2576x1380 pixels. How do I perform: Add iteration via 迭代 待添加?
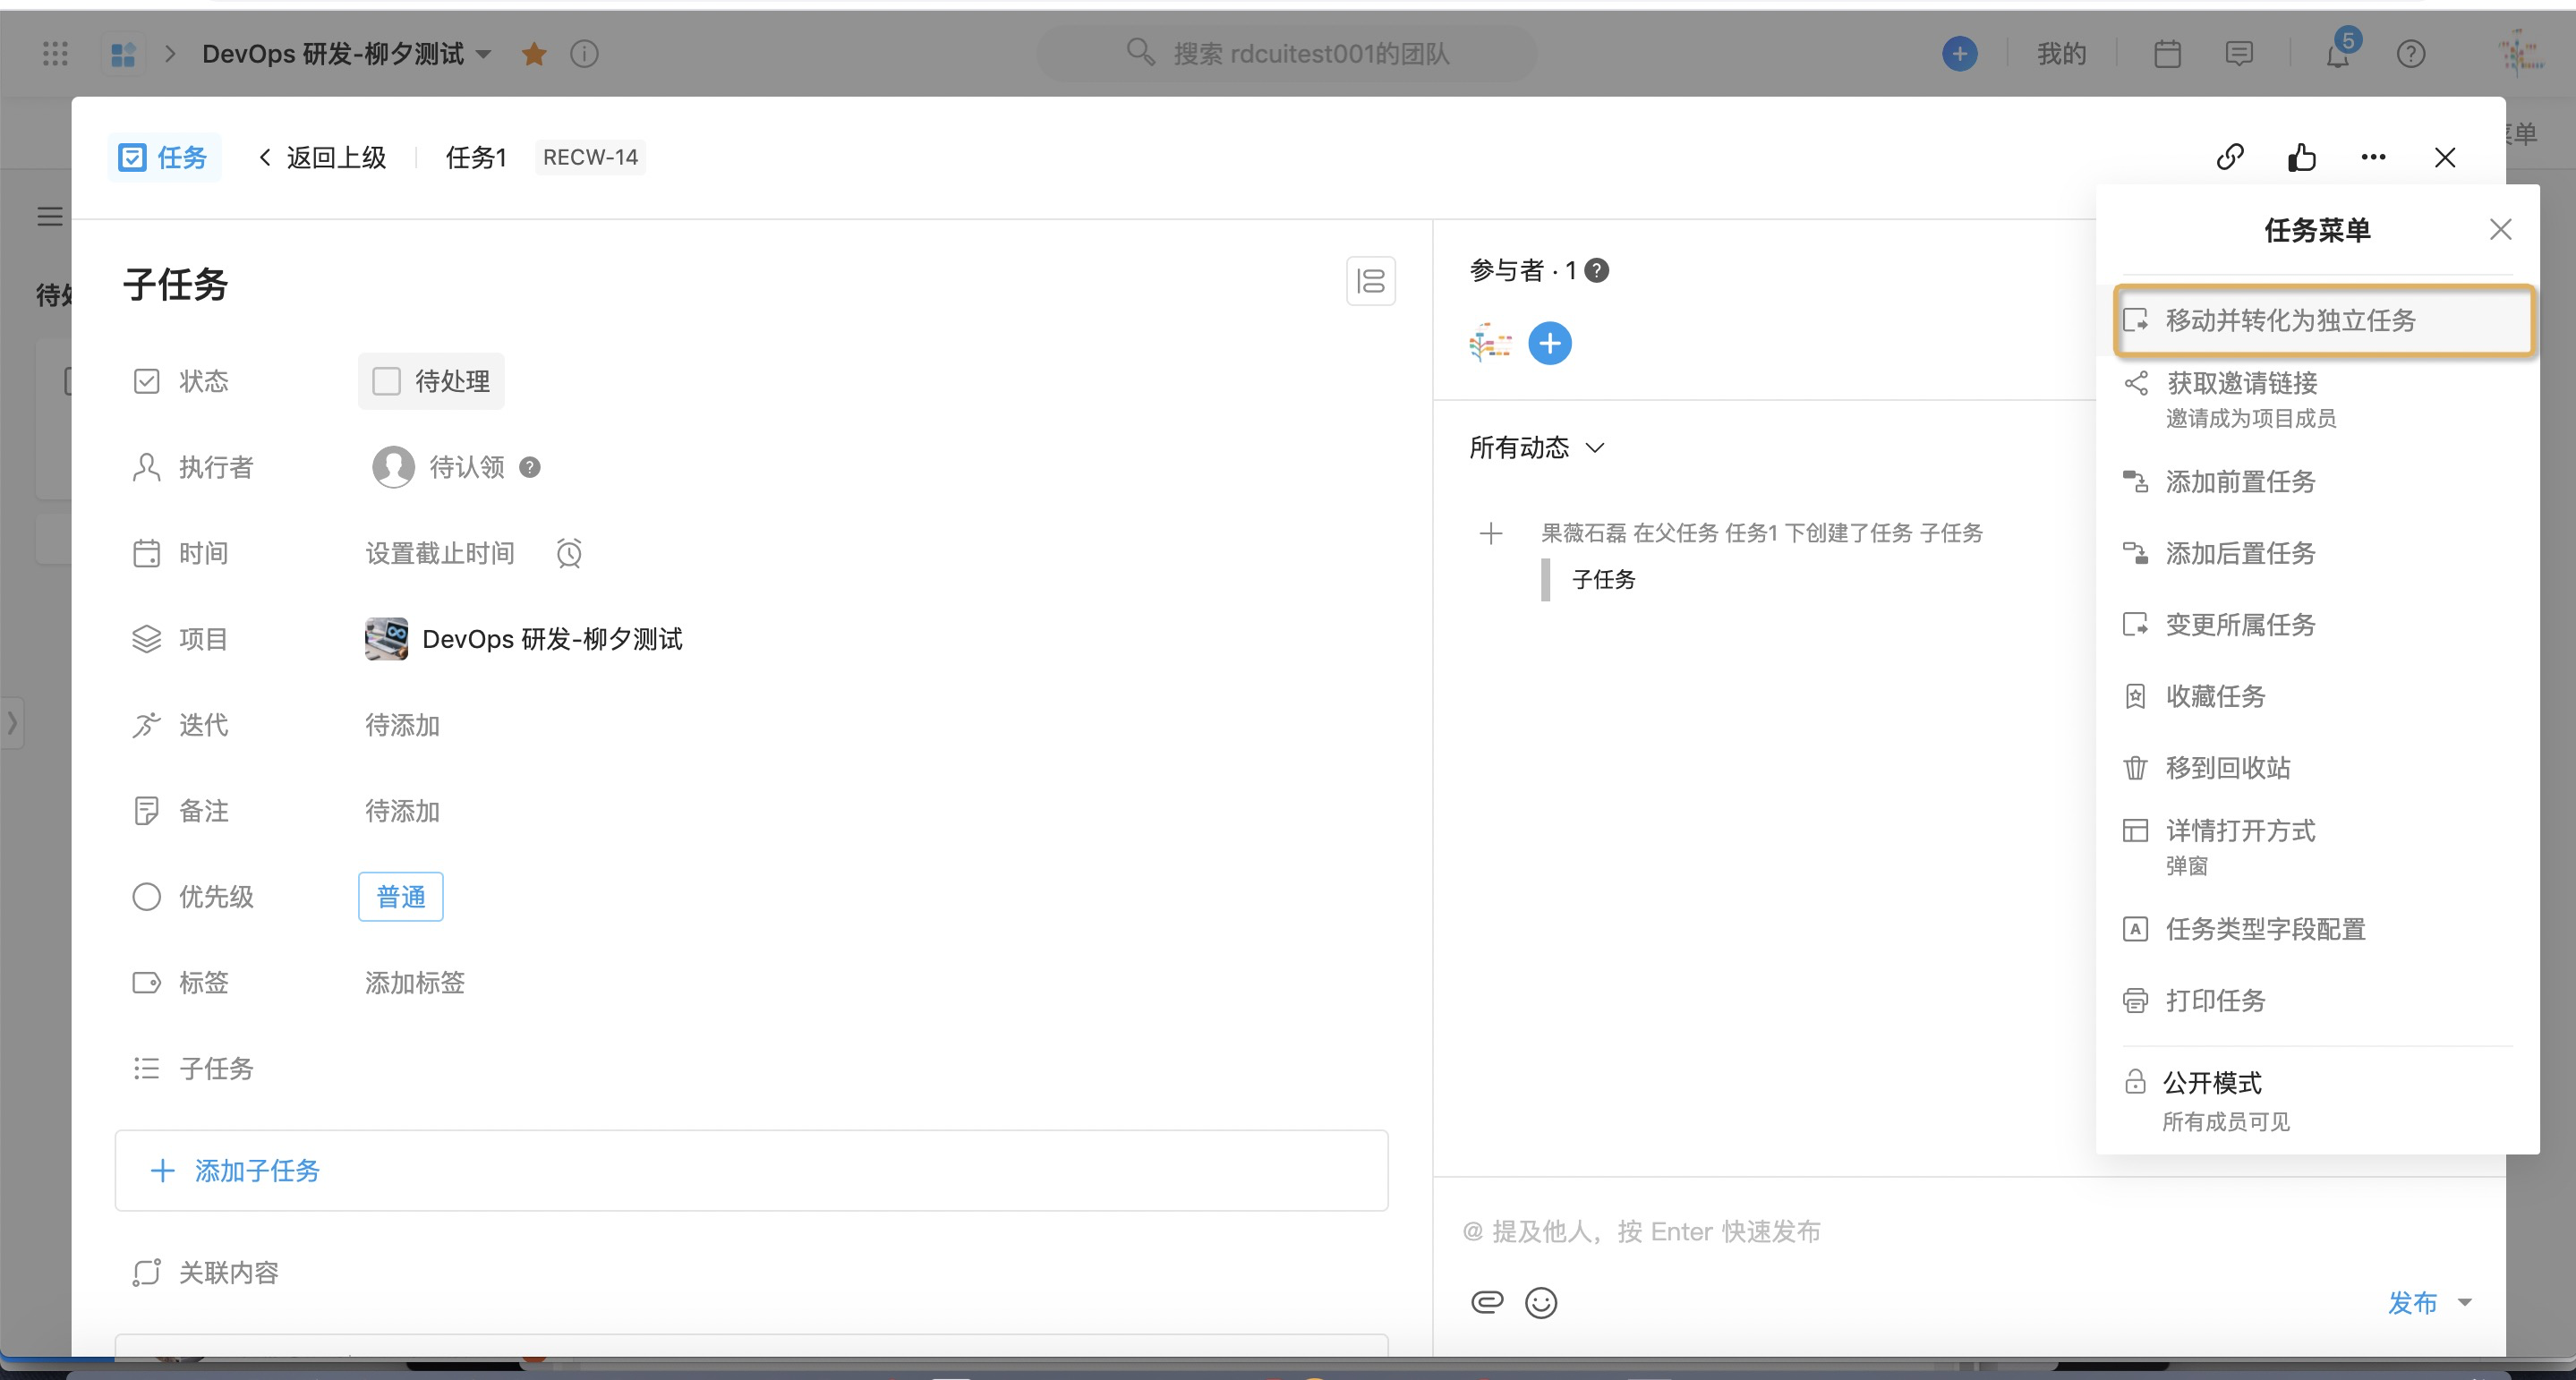tap(402, 725)
